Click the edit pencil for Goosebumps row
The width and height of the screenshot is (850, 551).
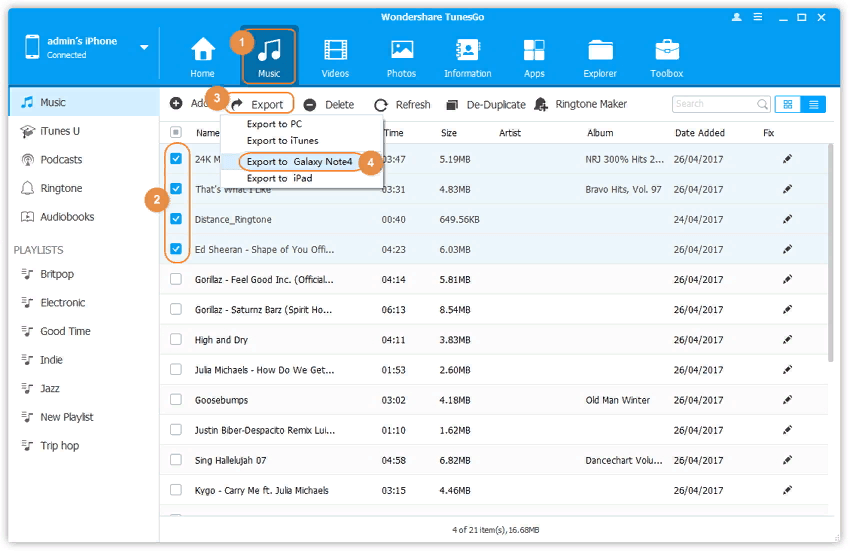(x=787, y=400)
